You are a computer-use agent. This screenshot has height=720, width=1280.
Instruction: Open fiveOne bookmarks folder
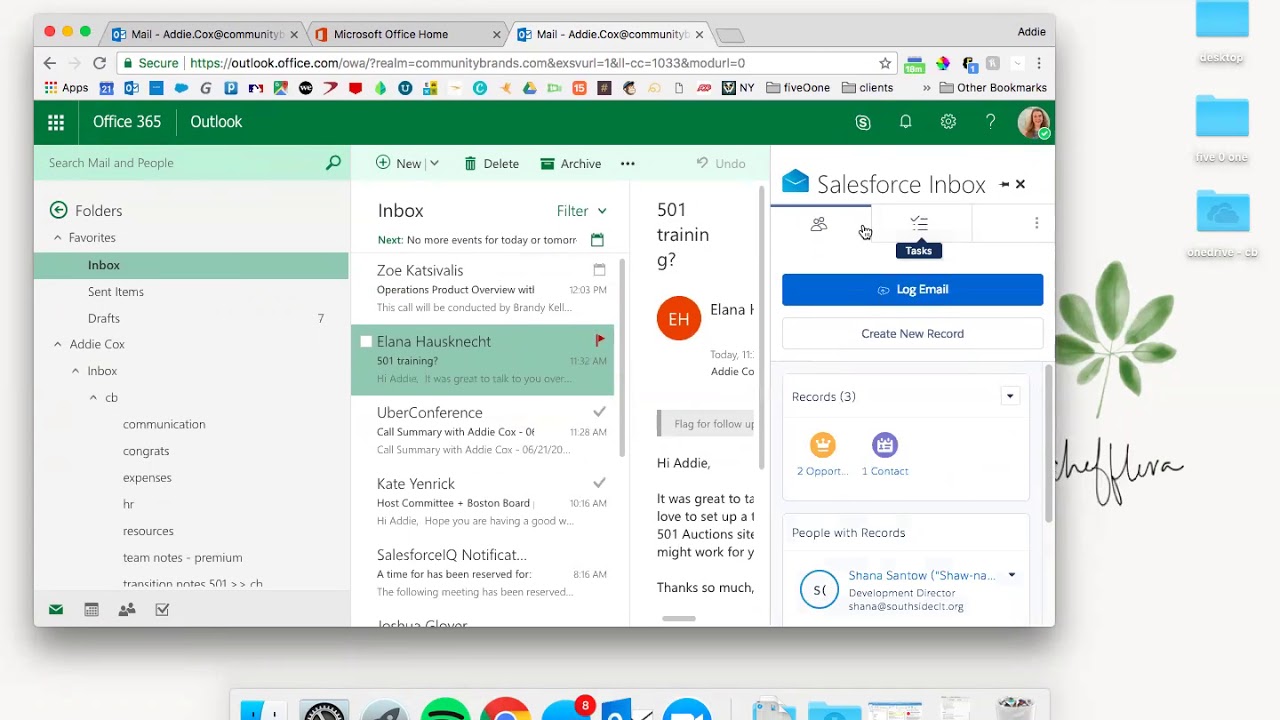point(798,88)
